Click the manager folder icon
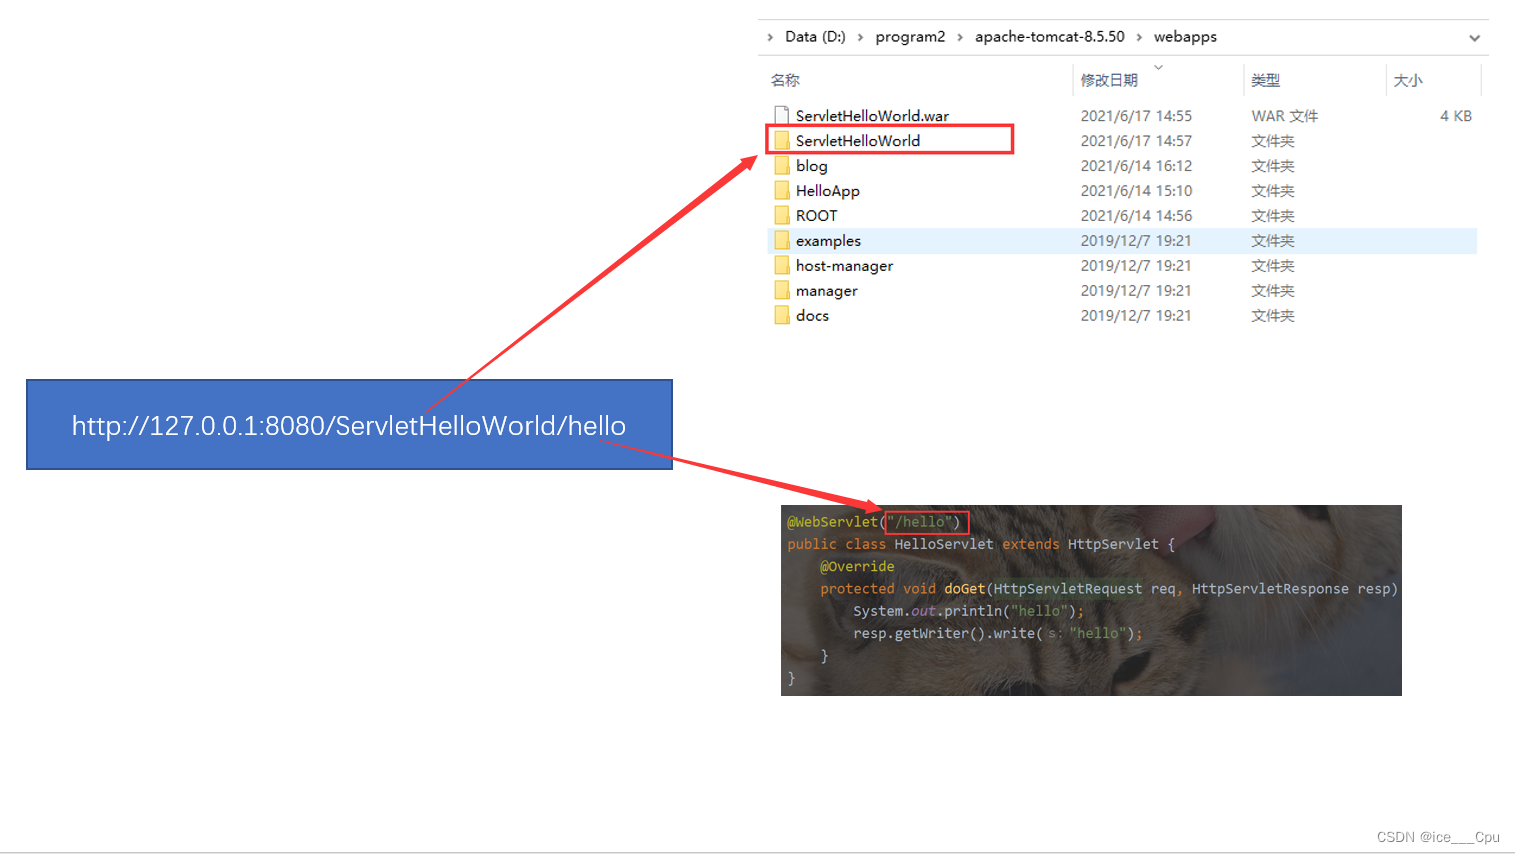1515x854 pixels. [x=782, y=290]
